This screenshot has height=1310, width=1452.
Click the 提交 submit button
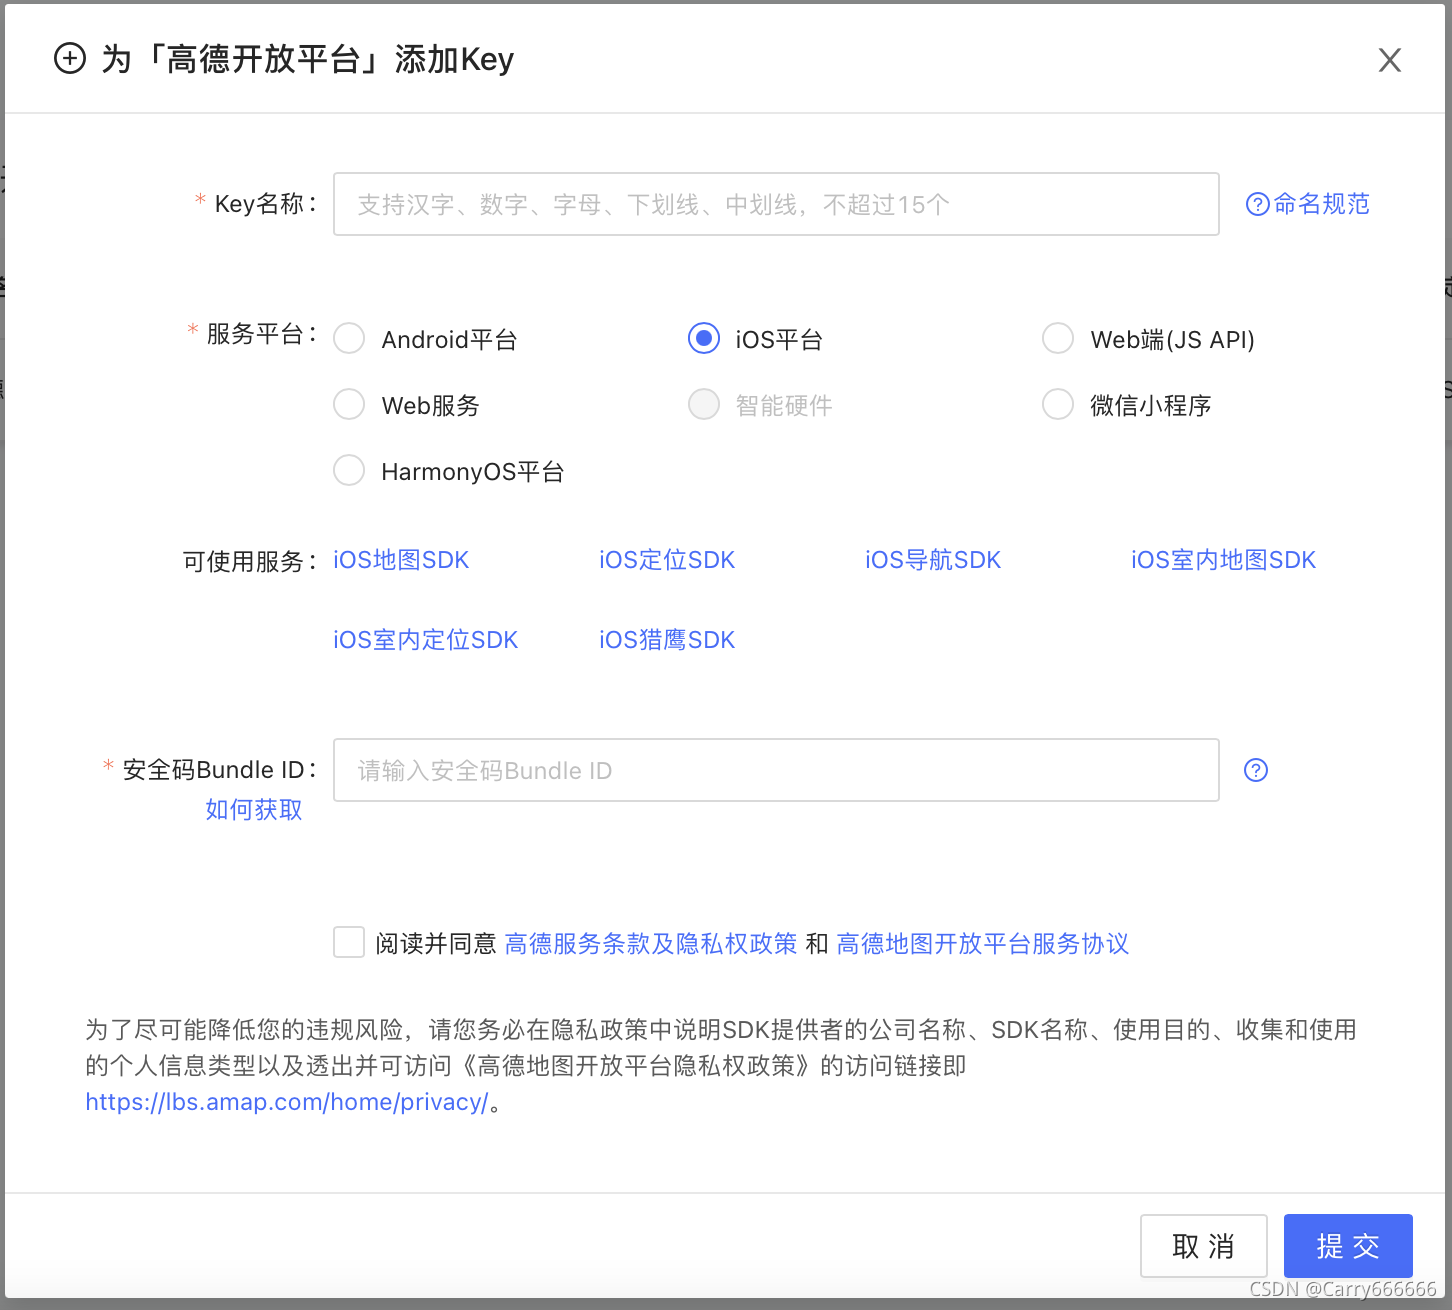[x=1347, y=1246]
